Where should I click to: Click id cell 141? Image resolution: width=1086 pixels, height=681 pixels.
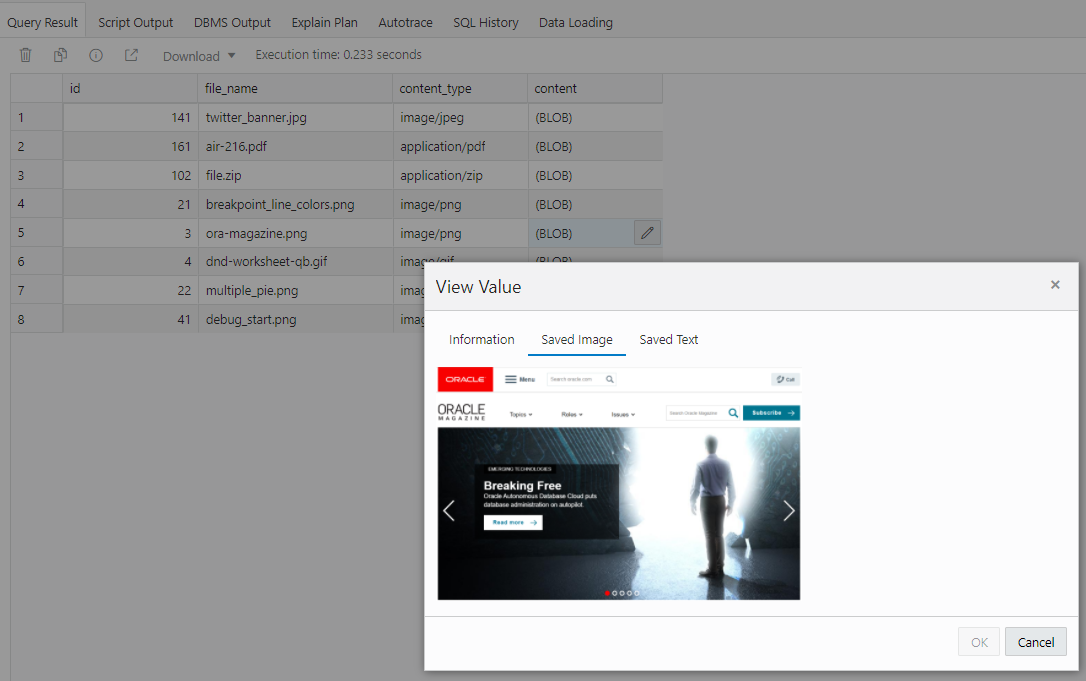pyautogui.click(x=130, y=118)
